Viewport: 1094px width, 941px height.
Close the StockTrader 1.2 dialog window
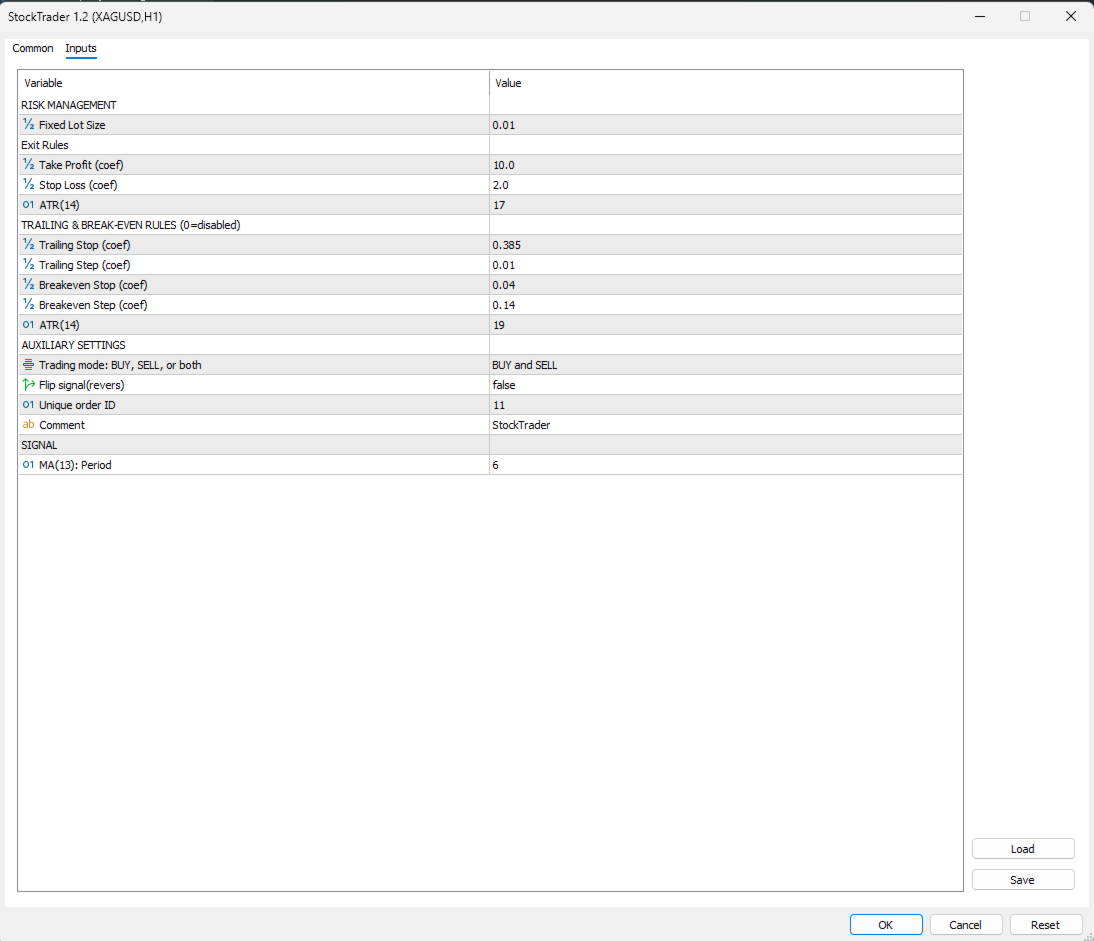(x=1071, y=16)
